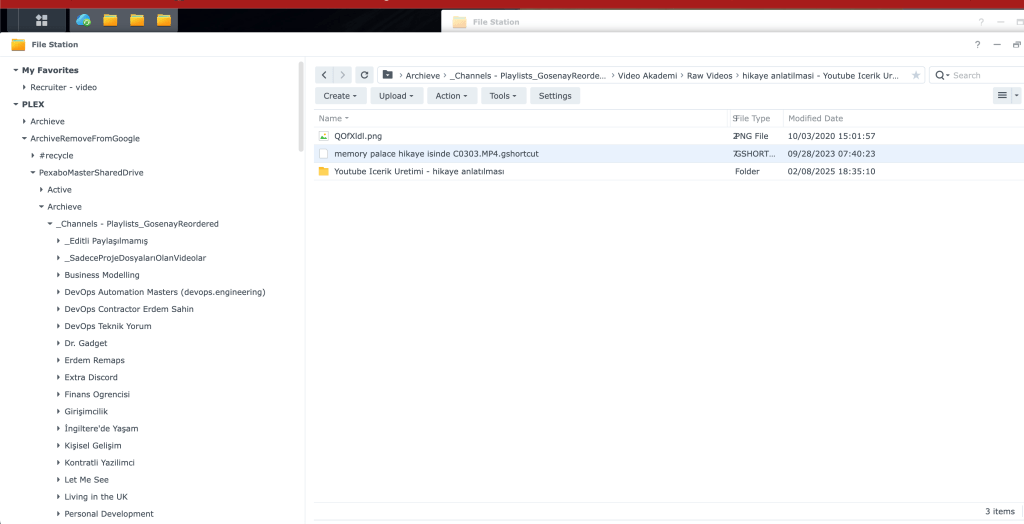Add current folder to favorites star

[916, 75]
